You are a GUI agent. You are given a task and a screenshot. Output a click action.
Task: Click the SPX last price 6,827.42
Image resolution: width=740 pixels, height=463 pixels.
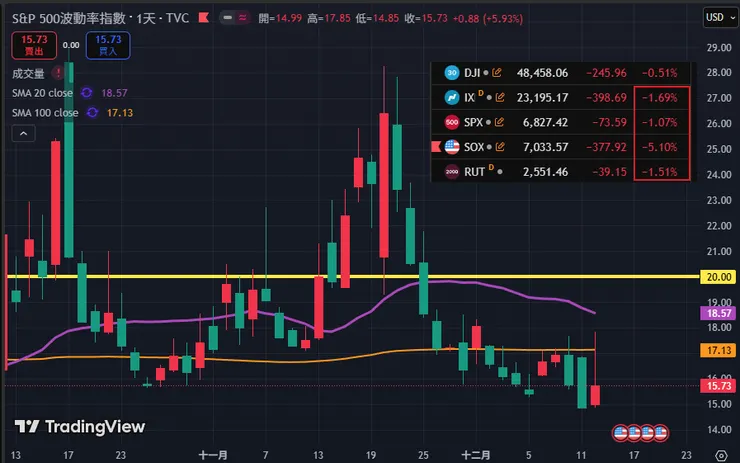point(545,122)
